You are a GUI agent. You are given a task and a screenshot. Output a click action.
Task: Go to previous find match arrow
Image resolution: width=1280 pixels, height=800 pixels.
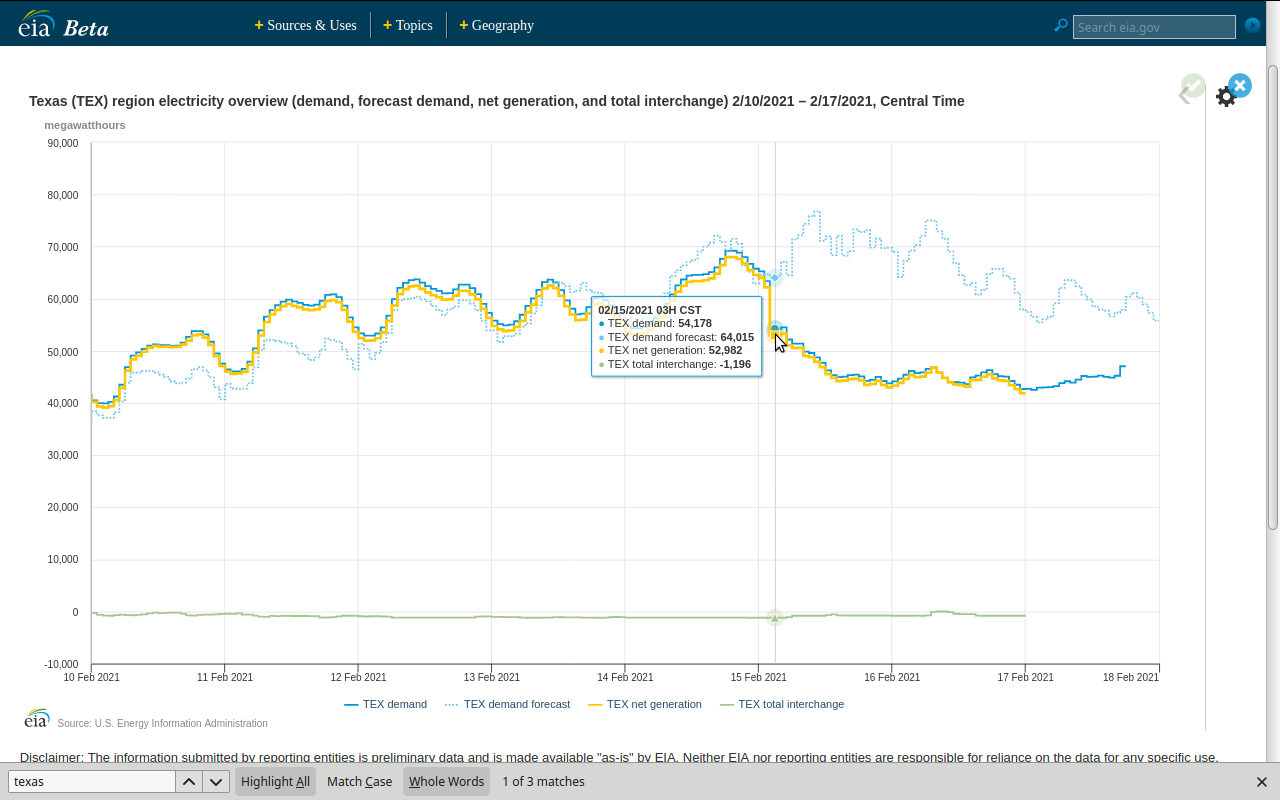pyautogui.click(x=189, y=782)
